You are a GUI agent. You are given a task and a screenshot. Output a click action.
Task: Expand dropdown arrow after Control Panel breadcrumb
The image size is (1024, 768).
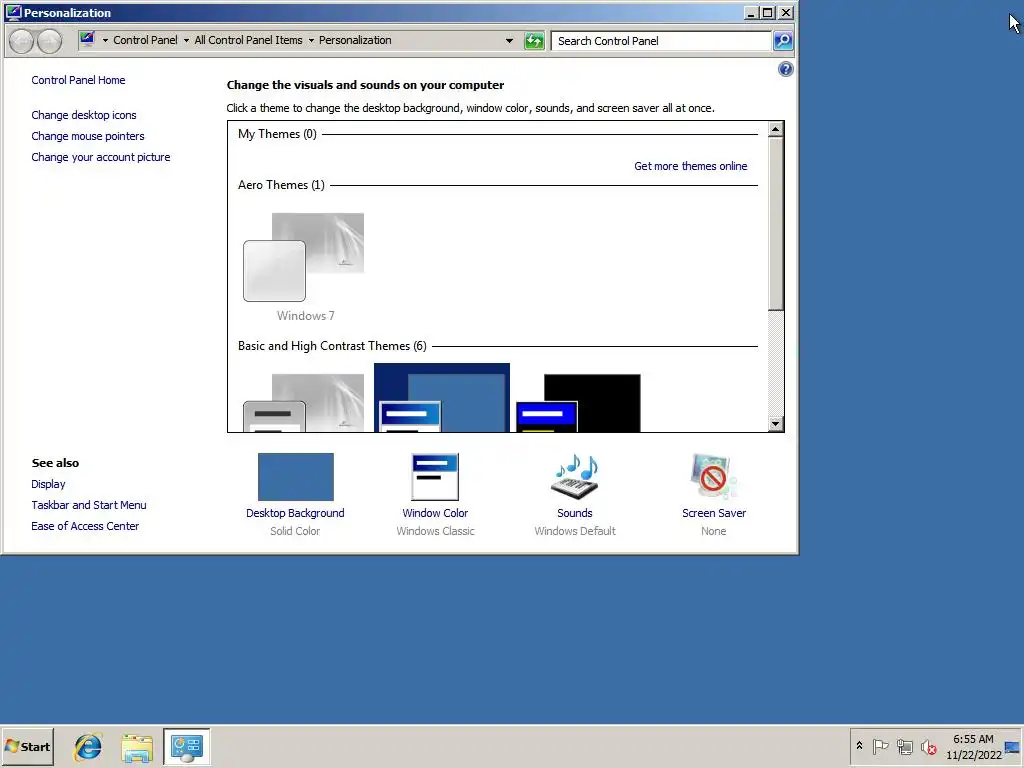[186, 40]
